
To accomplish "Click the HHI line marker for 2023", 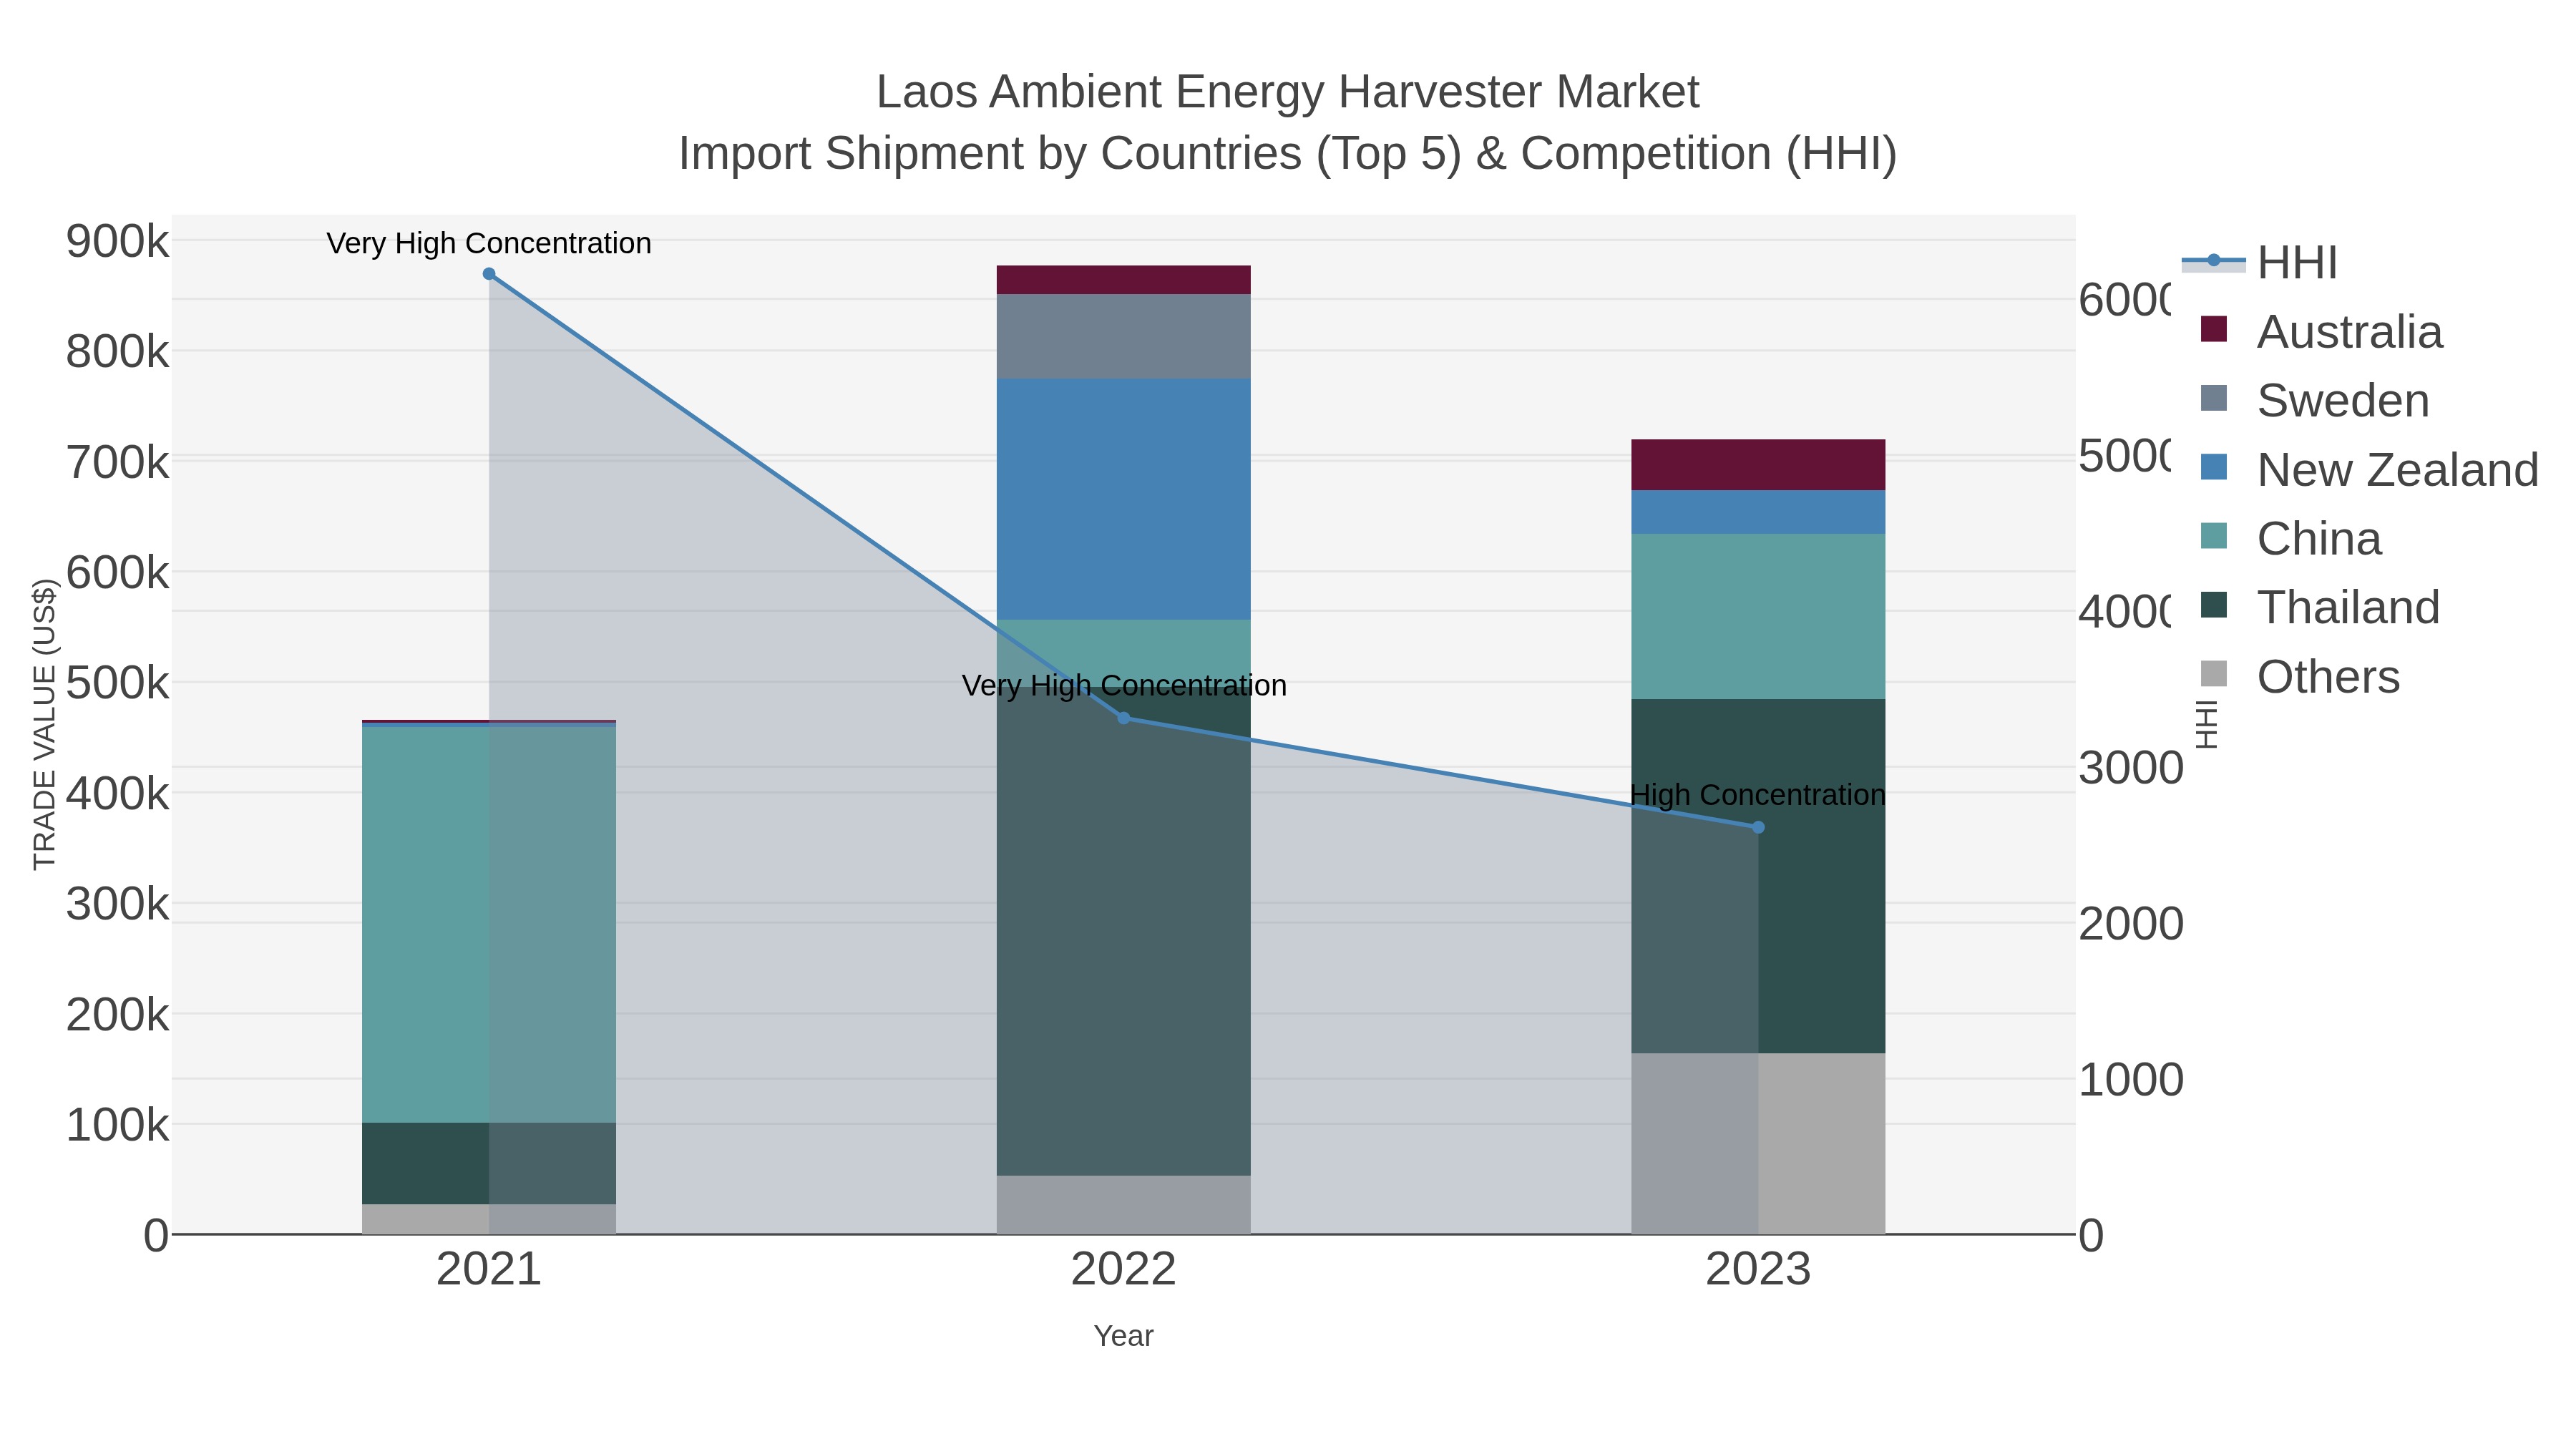I will pos(1758,827).
